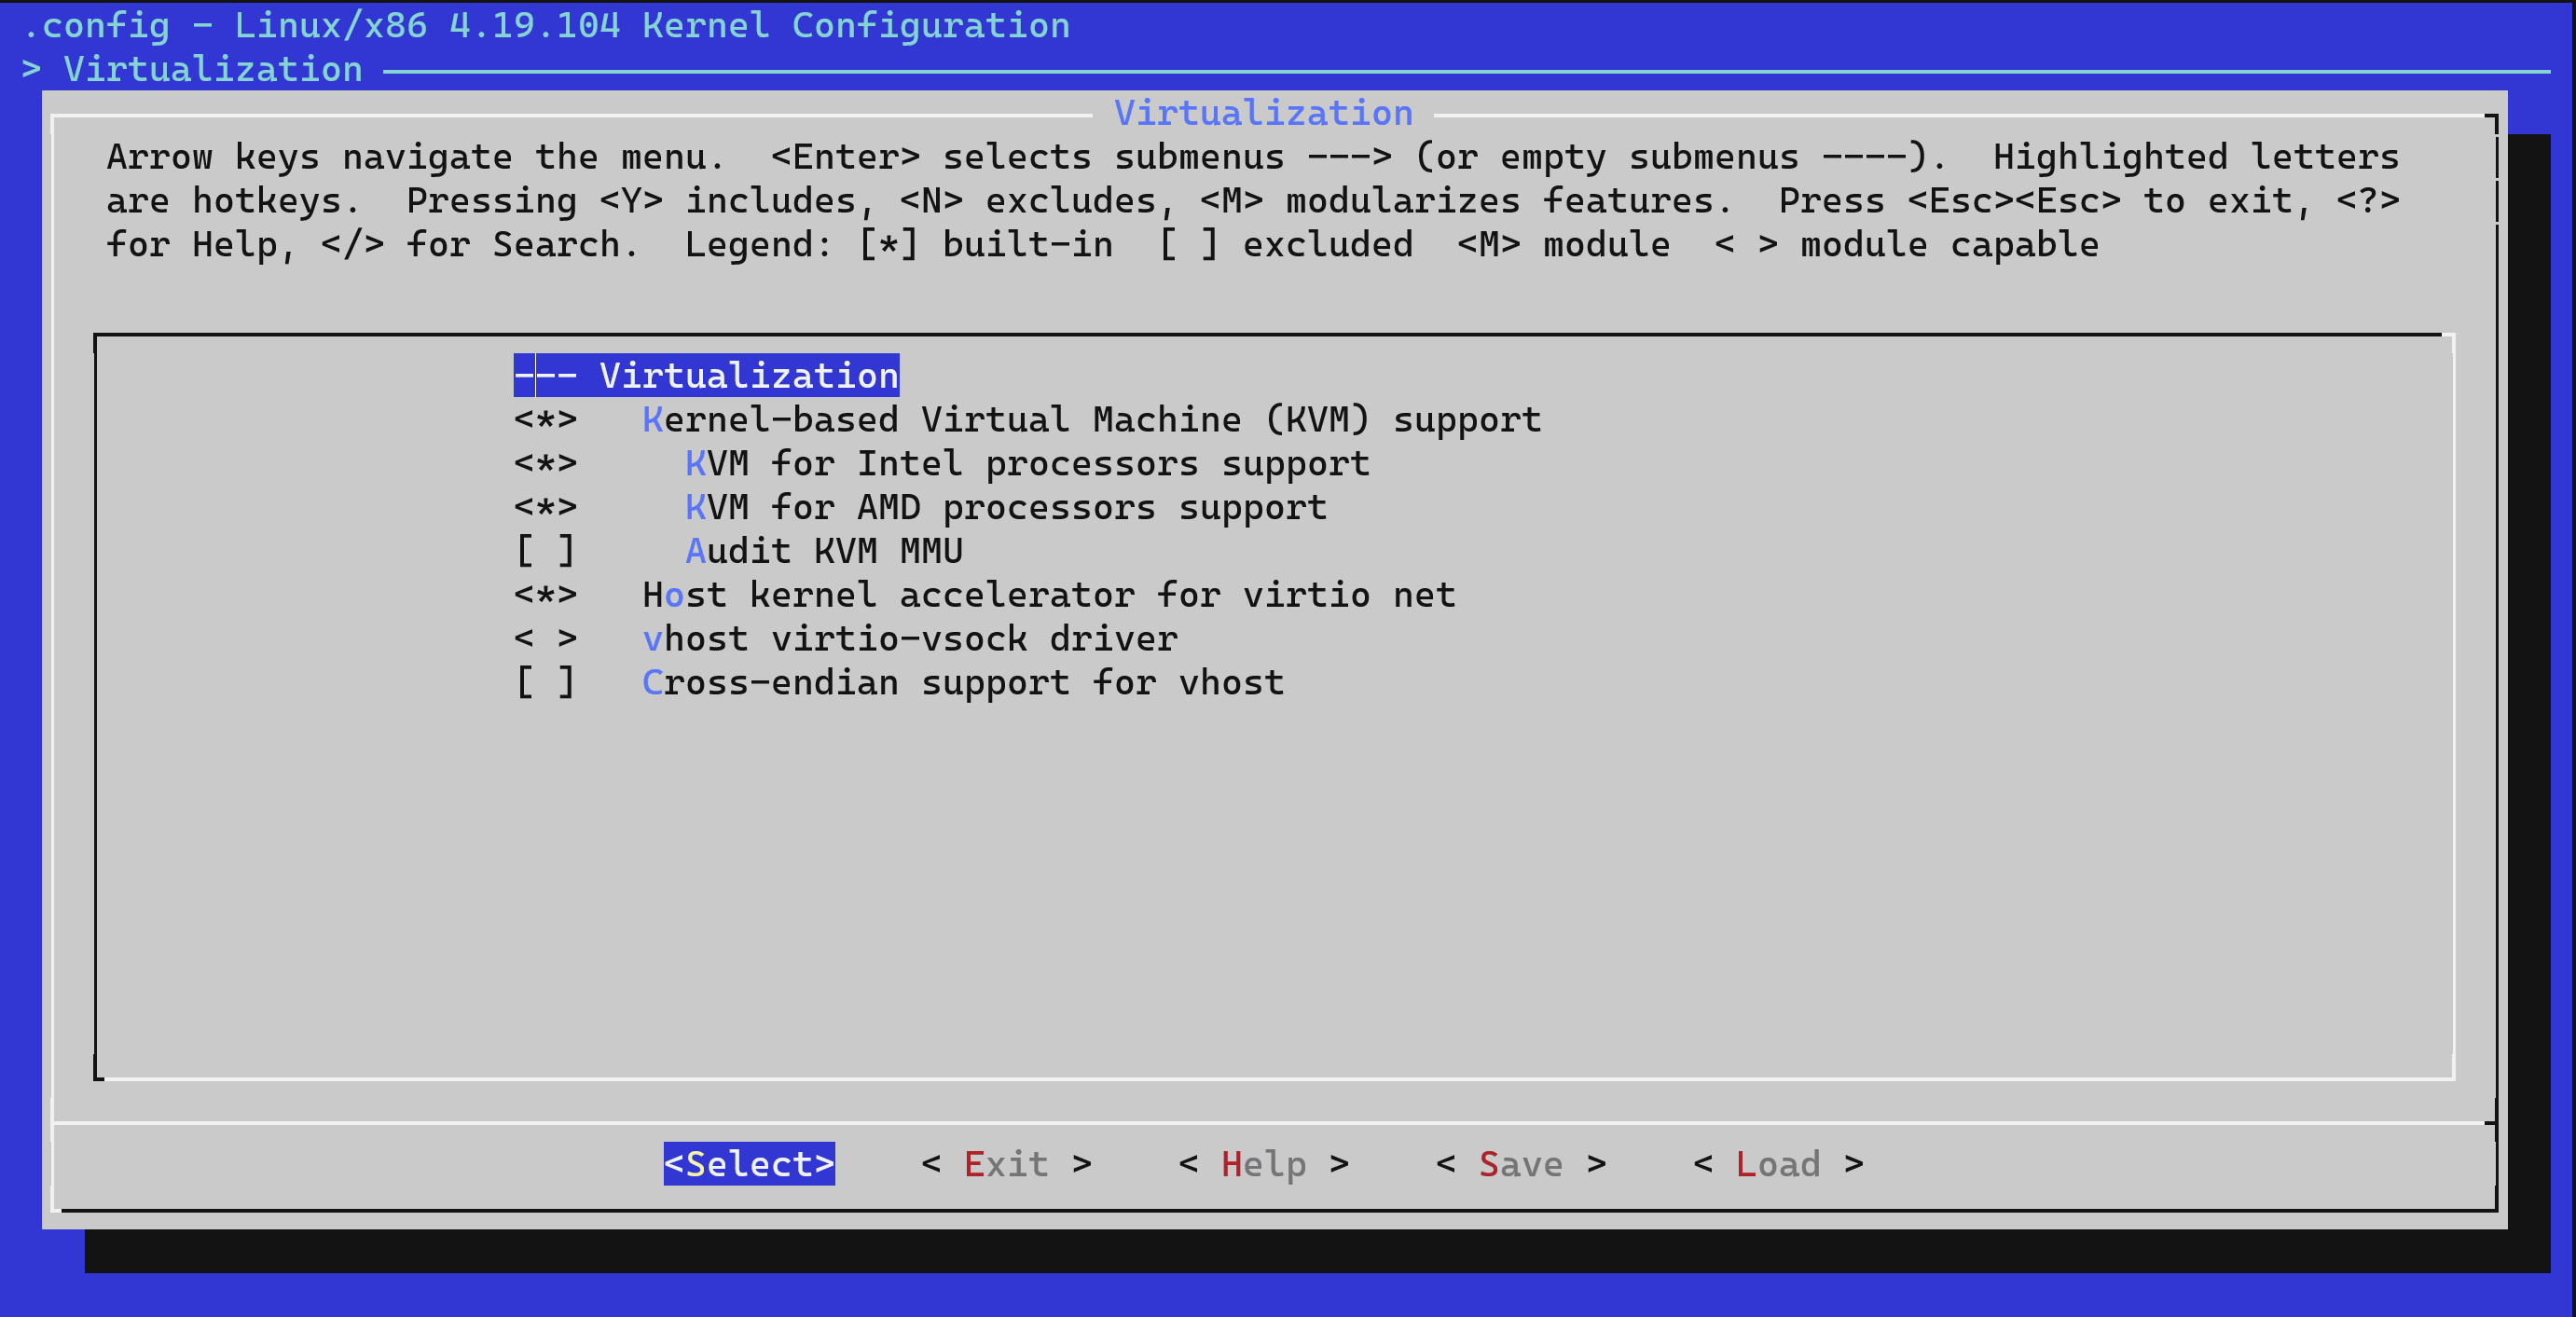This screenshot has height=1317, width=2576.
Task: Click the '.config - Linux/x86 4.19.104 Kernel Configuration' header
Action: pos(546,25)
